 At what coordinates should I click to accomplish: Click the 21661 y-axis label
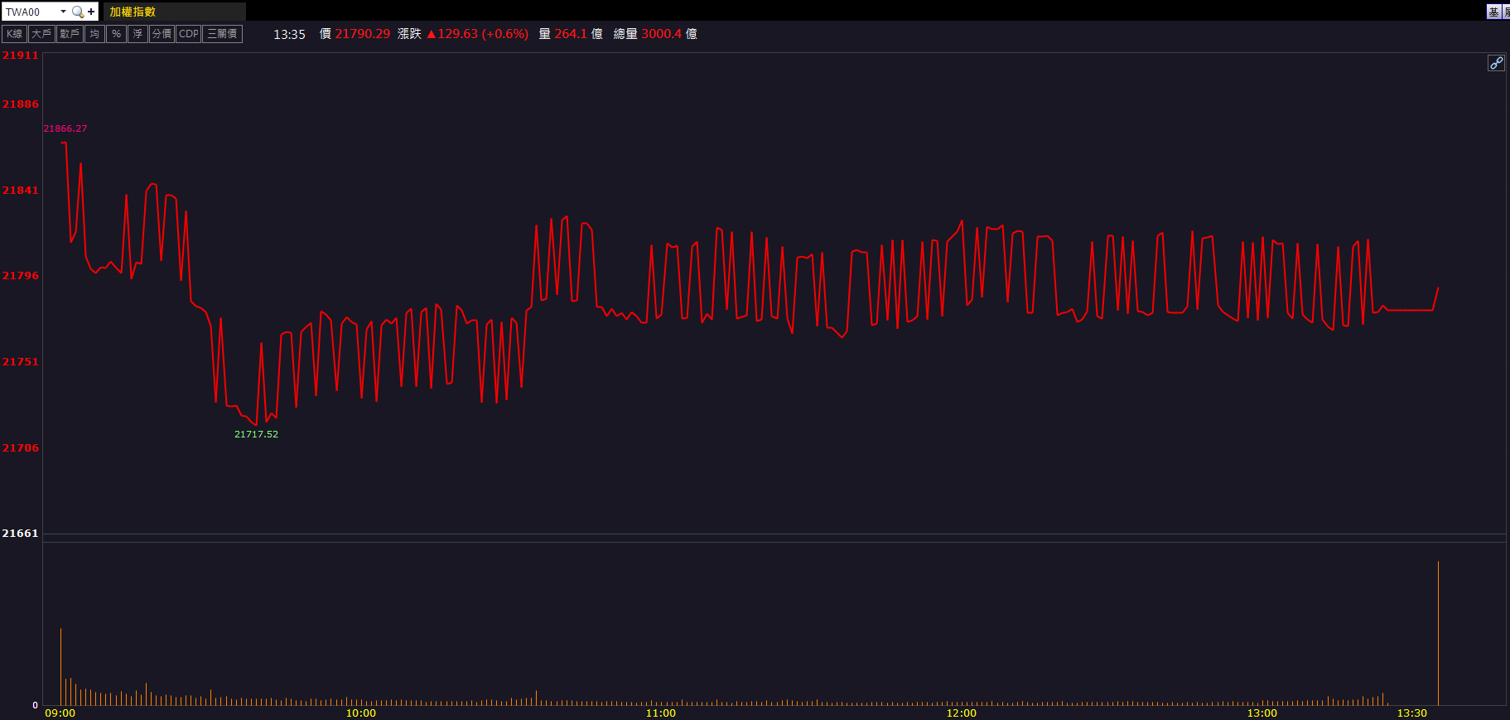click(x=20, y=534)
